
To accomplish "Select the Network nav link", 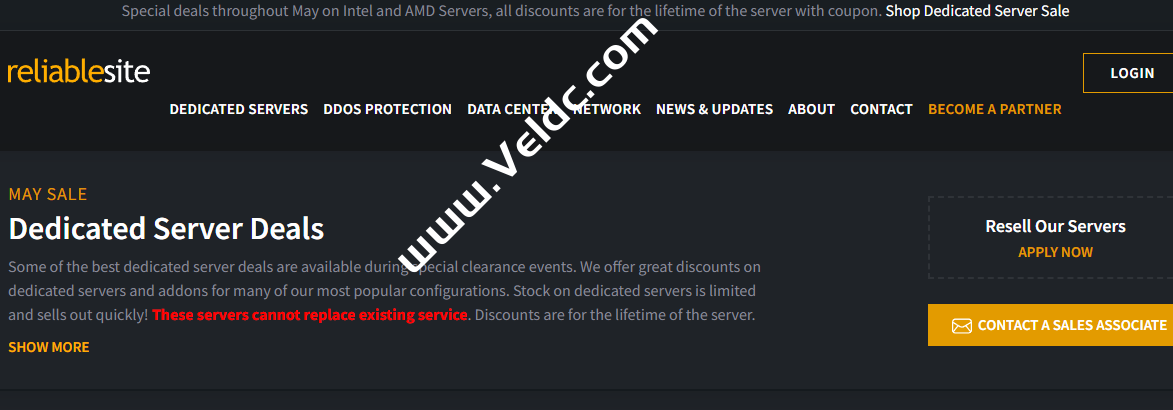I will (x=607, y=109).
